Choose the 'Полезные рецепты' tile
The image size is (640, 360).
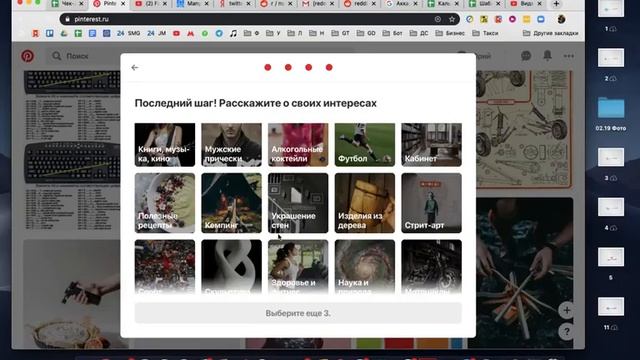pos(165,203)
